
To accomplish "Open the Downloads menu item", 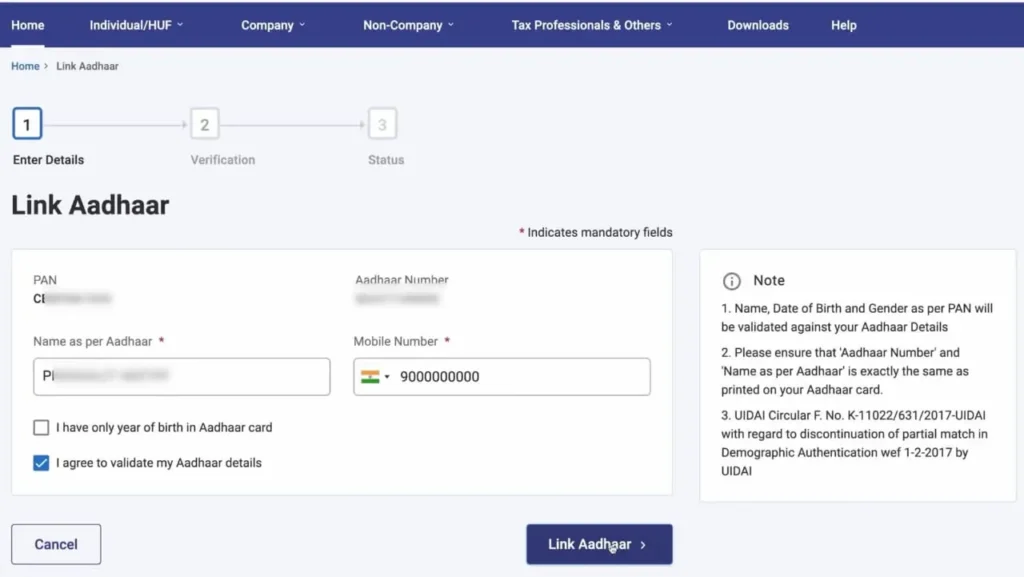I will click(758, 25).
